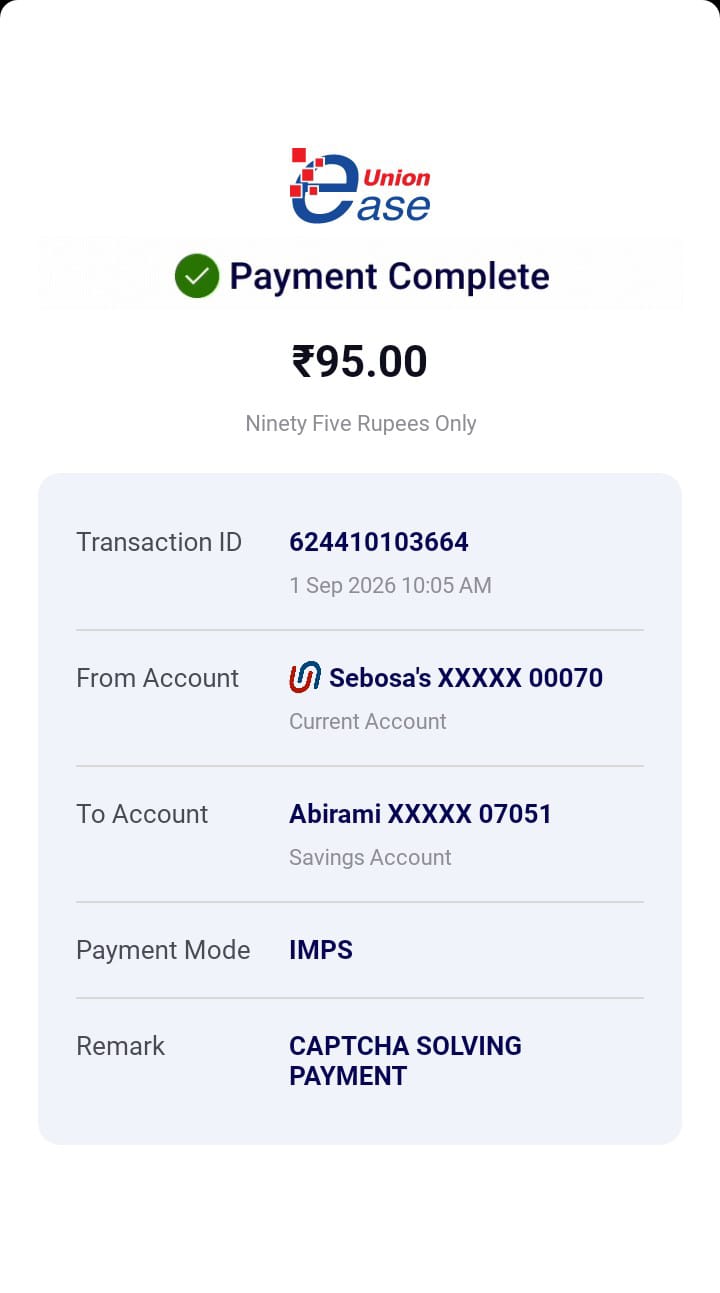Image resolution: width=720 pixels, height=1293 pixels.
Task: Select Sebosa's XXXXX 00070 account text
Action: [466, 678]
